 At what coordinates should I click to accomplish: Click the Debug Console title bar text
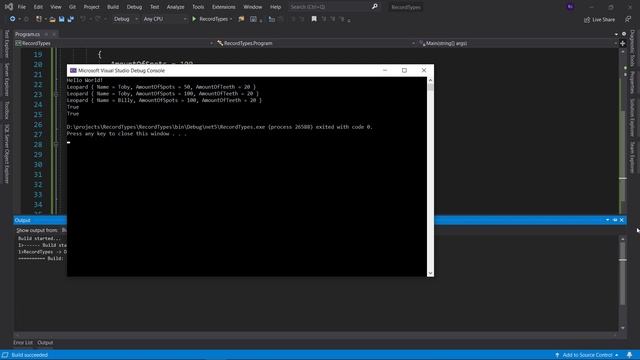pyautogui.click(x=122, y=71)
